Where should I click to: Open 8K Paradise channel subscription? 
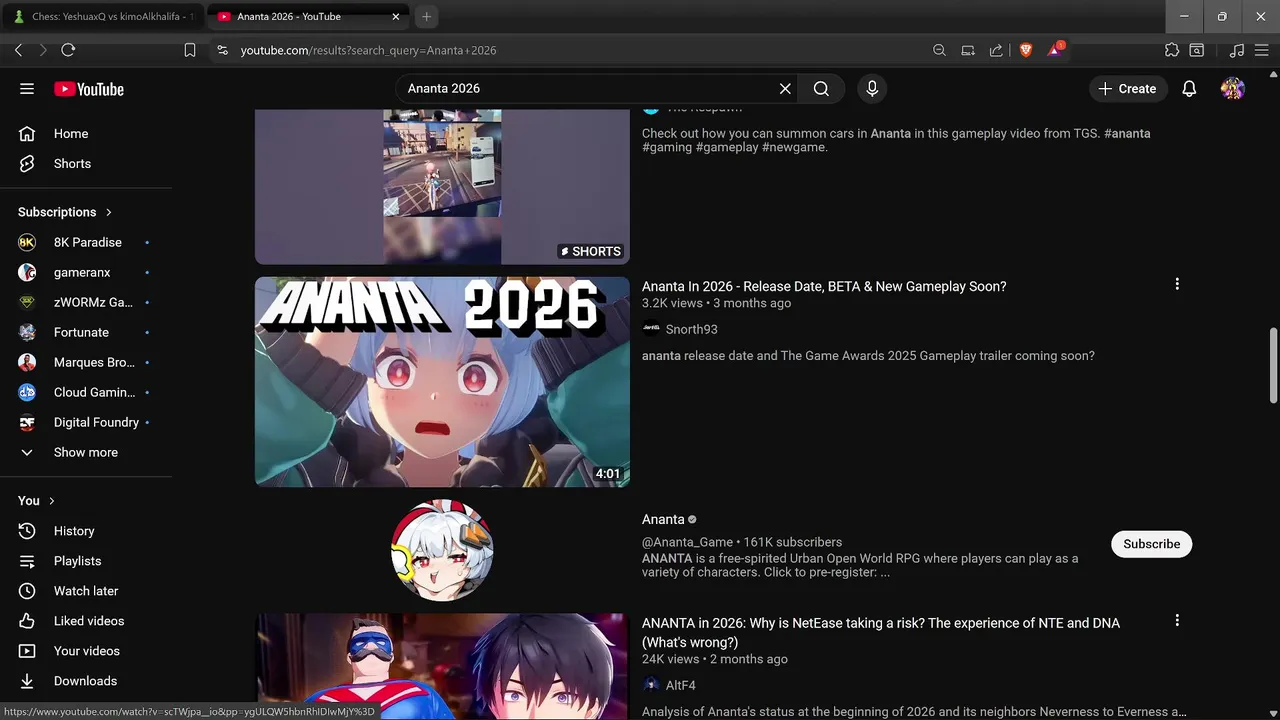86,242
